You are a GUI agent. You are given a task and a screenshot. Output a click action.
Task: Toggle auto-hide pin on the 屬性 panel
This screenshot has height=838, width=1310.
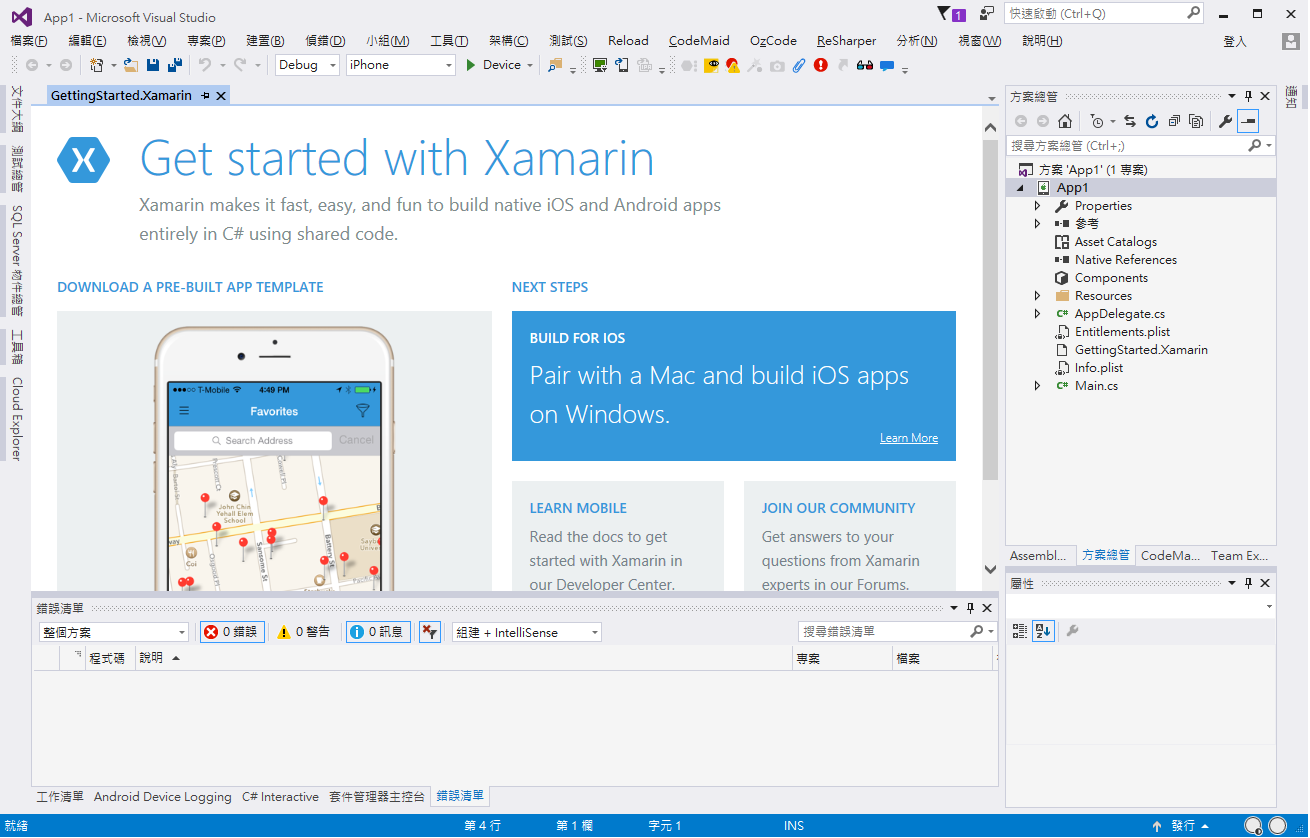[1249, 583]
